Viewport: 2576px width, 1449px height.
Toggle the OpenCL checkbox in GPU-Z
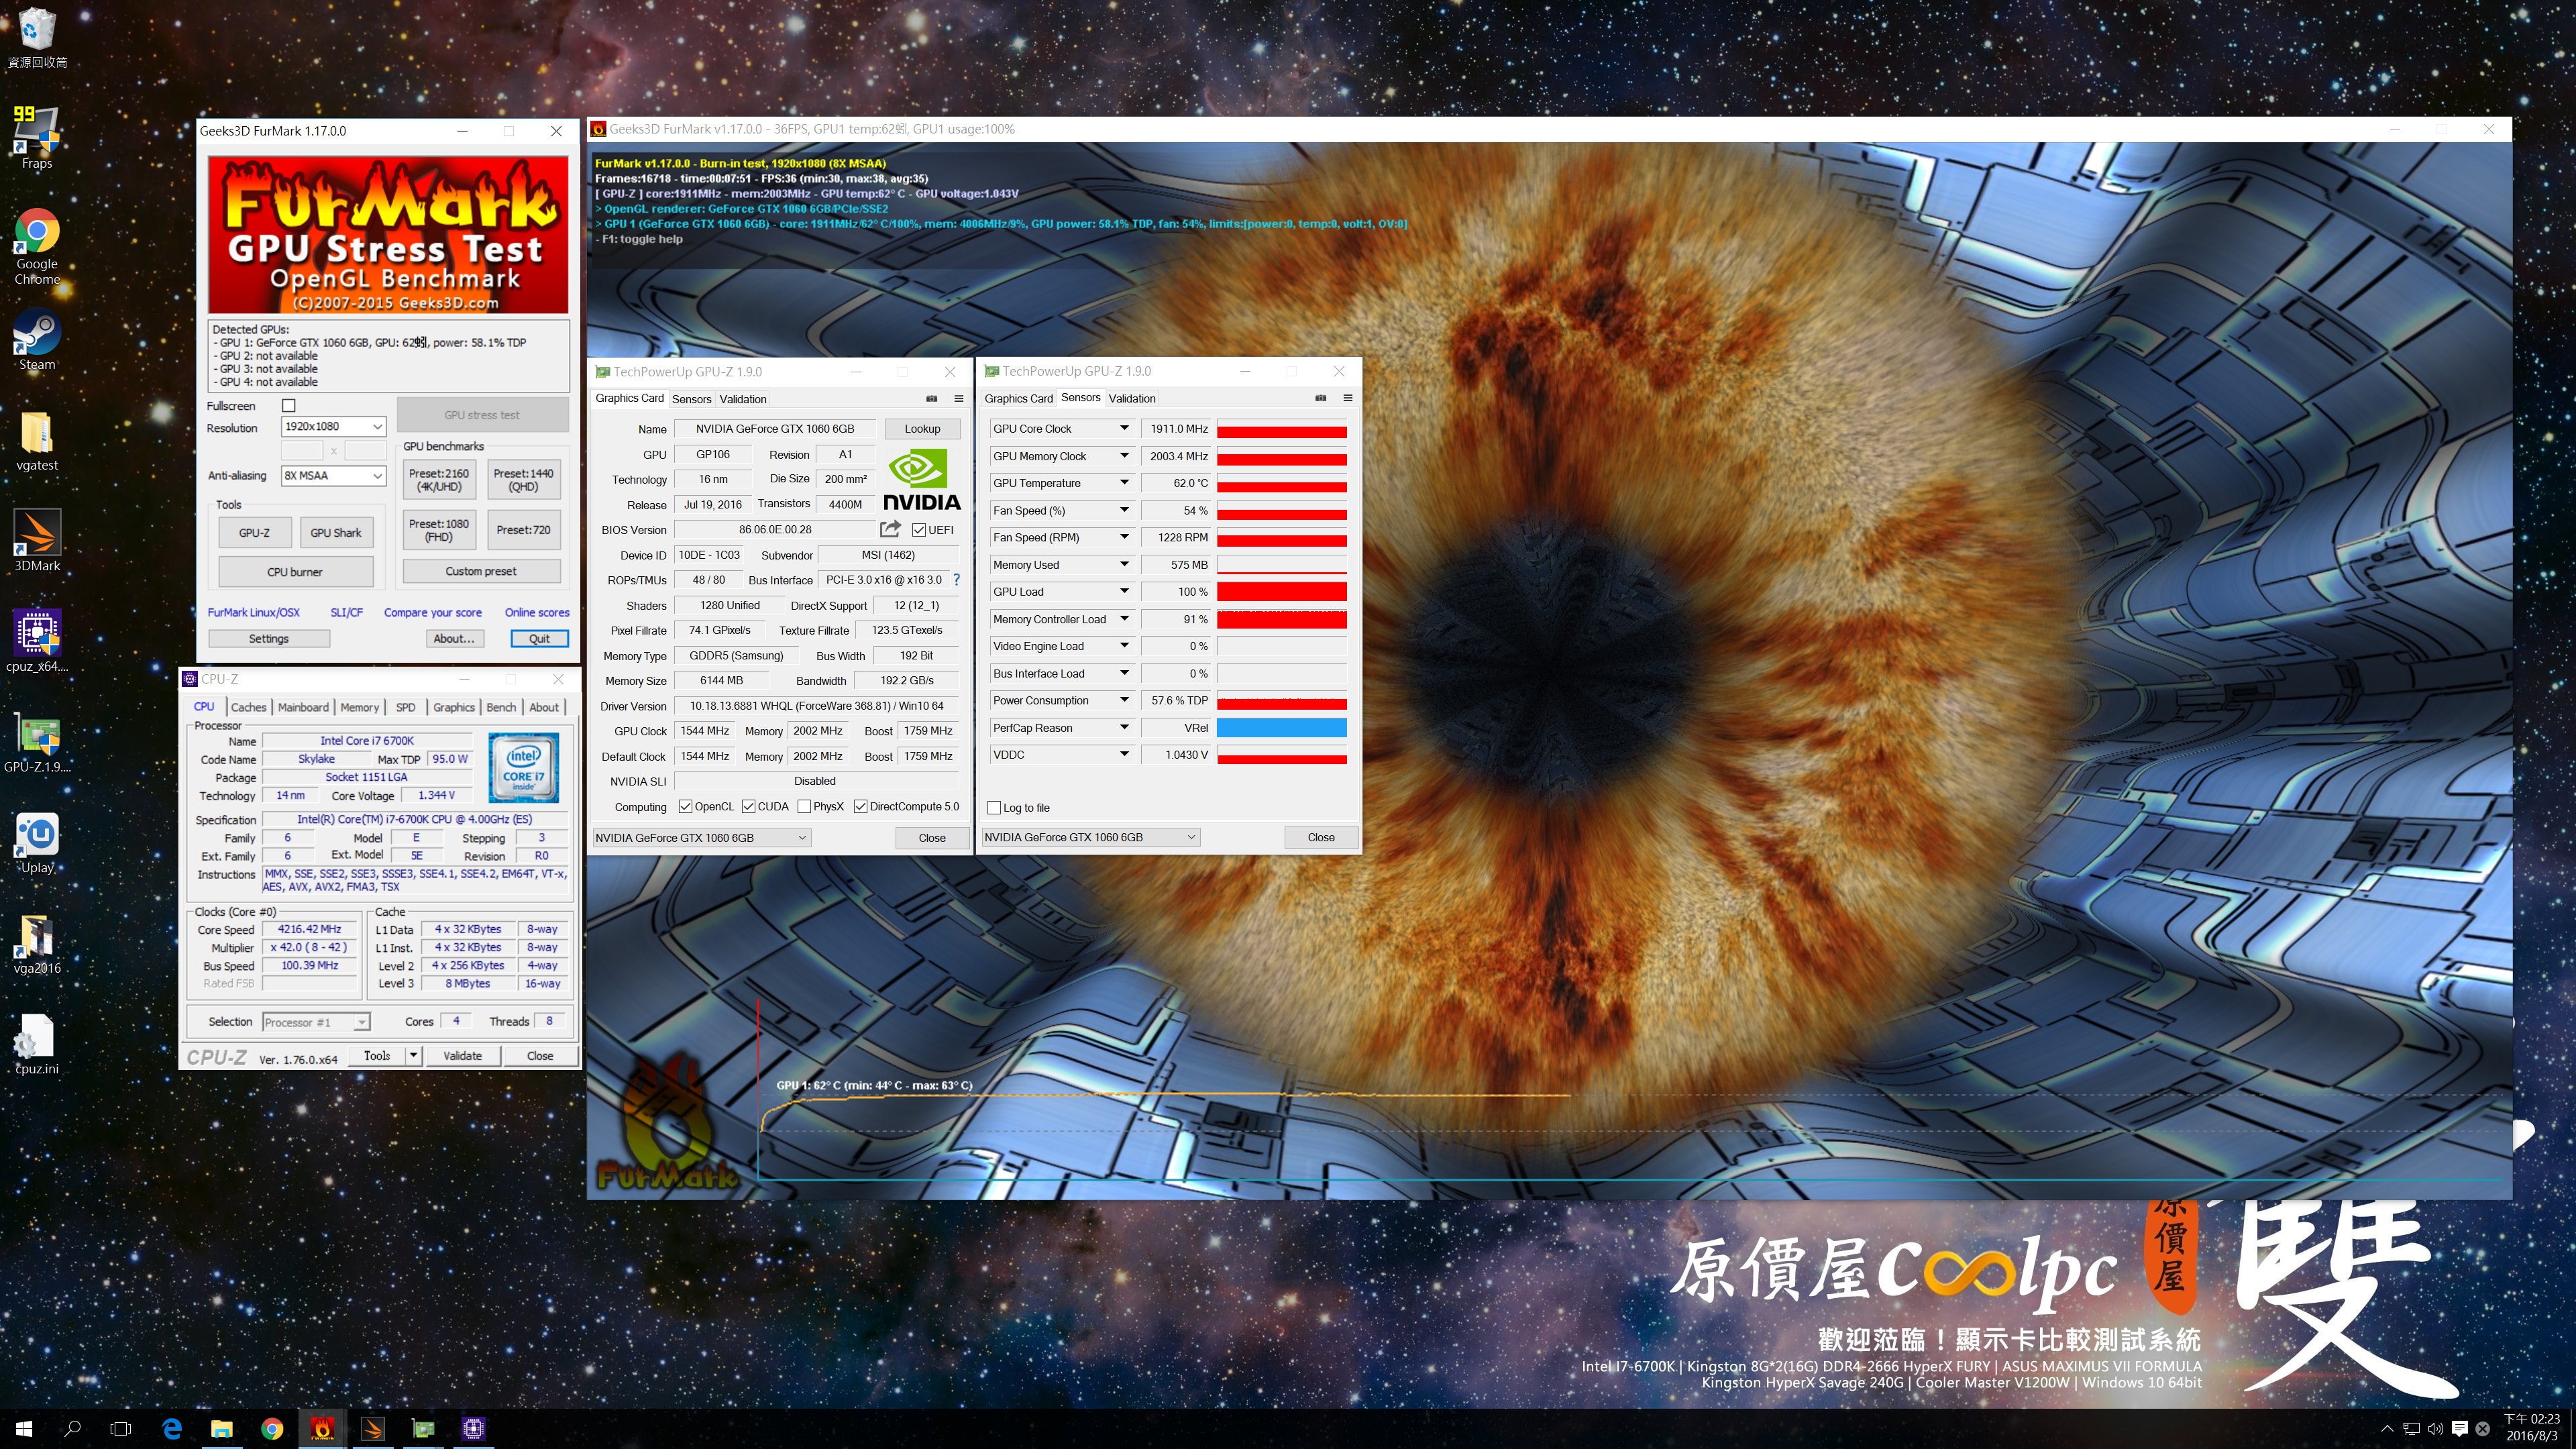[x=685, y=807]
